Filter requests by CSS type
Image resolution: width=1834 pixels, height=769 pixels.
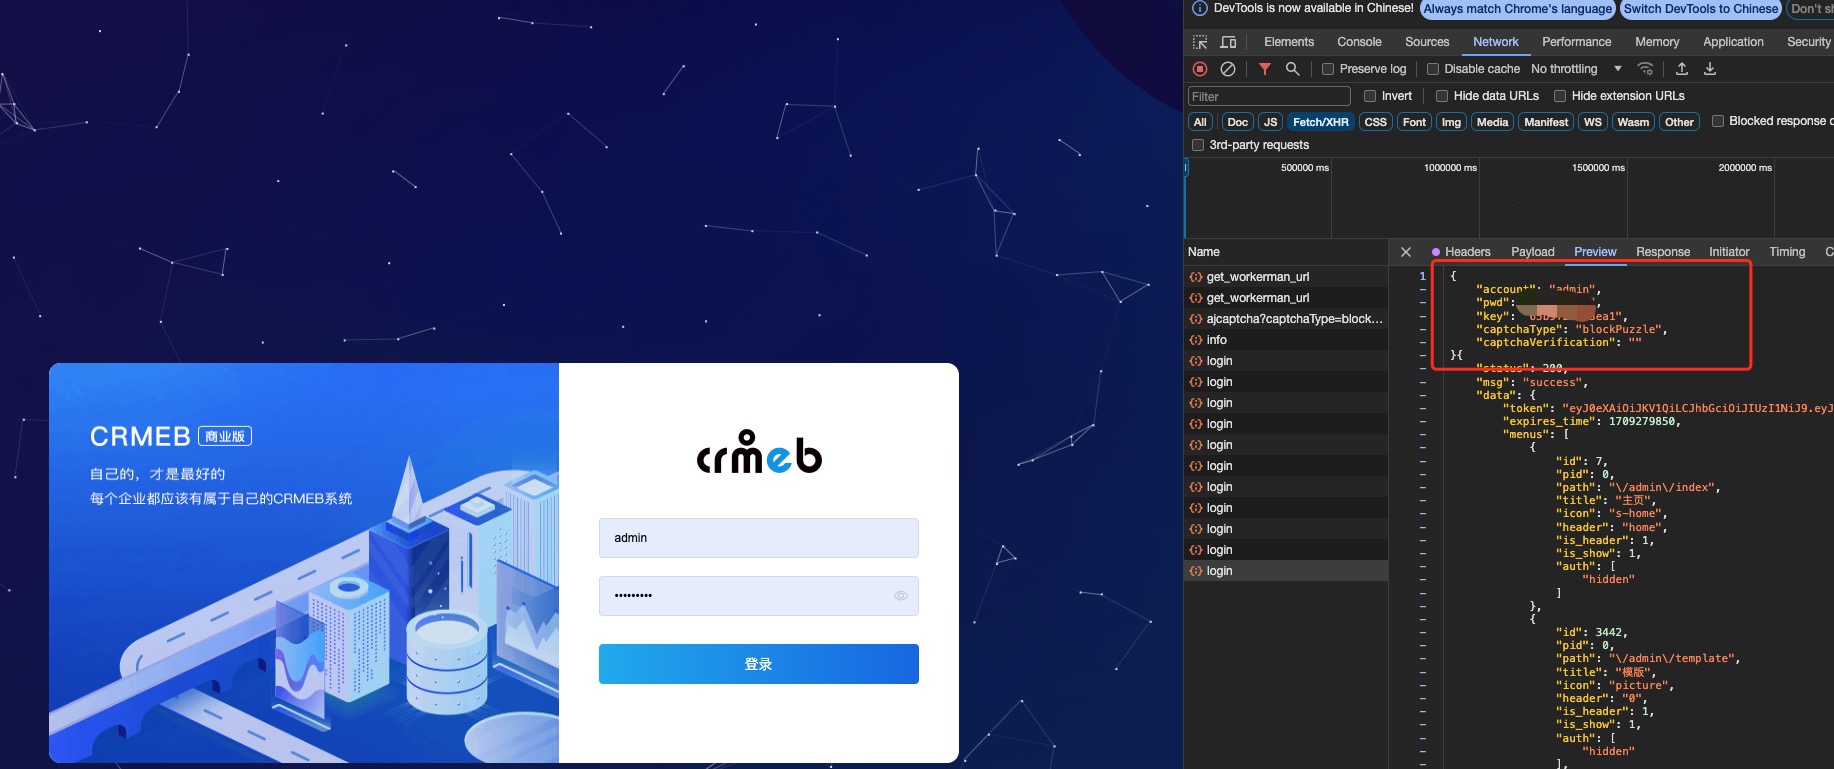(x=1376, y=122)
